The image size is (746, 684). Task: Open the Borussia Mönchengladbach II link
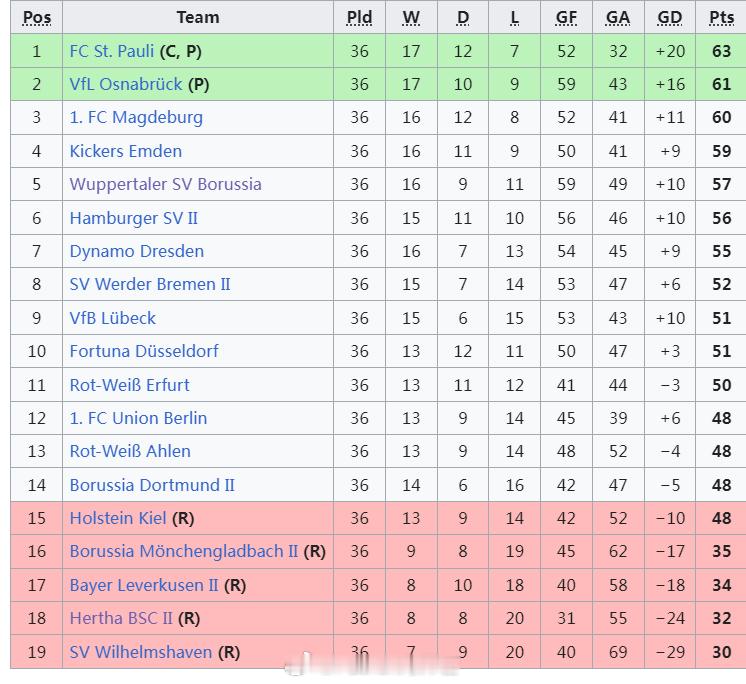coord(184,552)
